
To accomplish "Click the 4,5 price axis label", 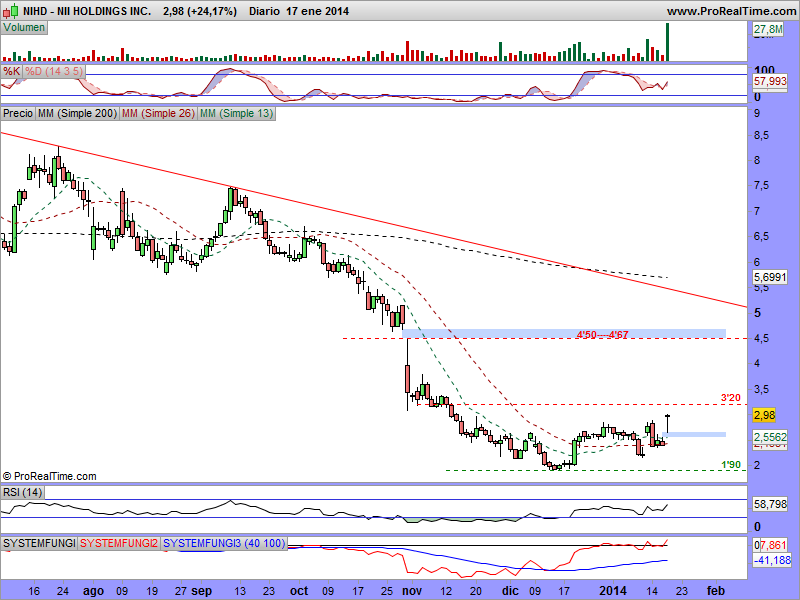I will tap(762, 338).
